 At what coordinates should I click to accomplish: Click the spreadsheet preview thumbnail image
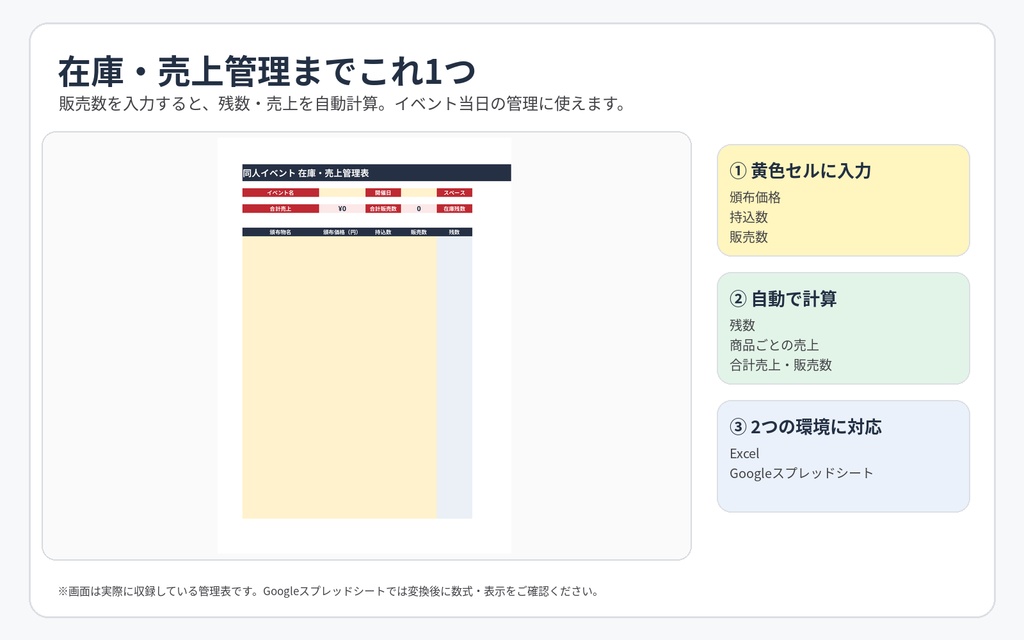pos(364,345)
